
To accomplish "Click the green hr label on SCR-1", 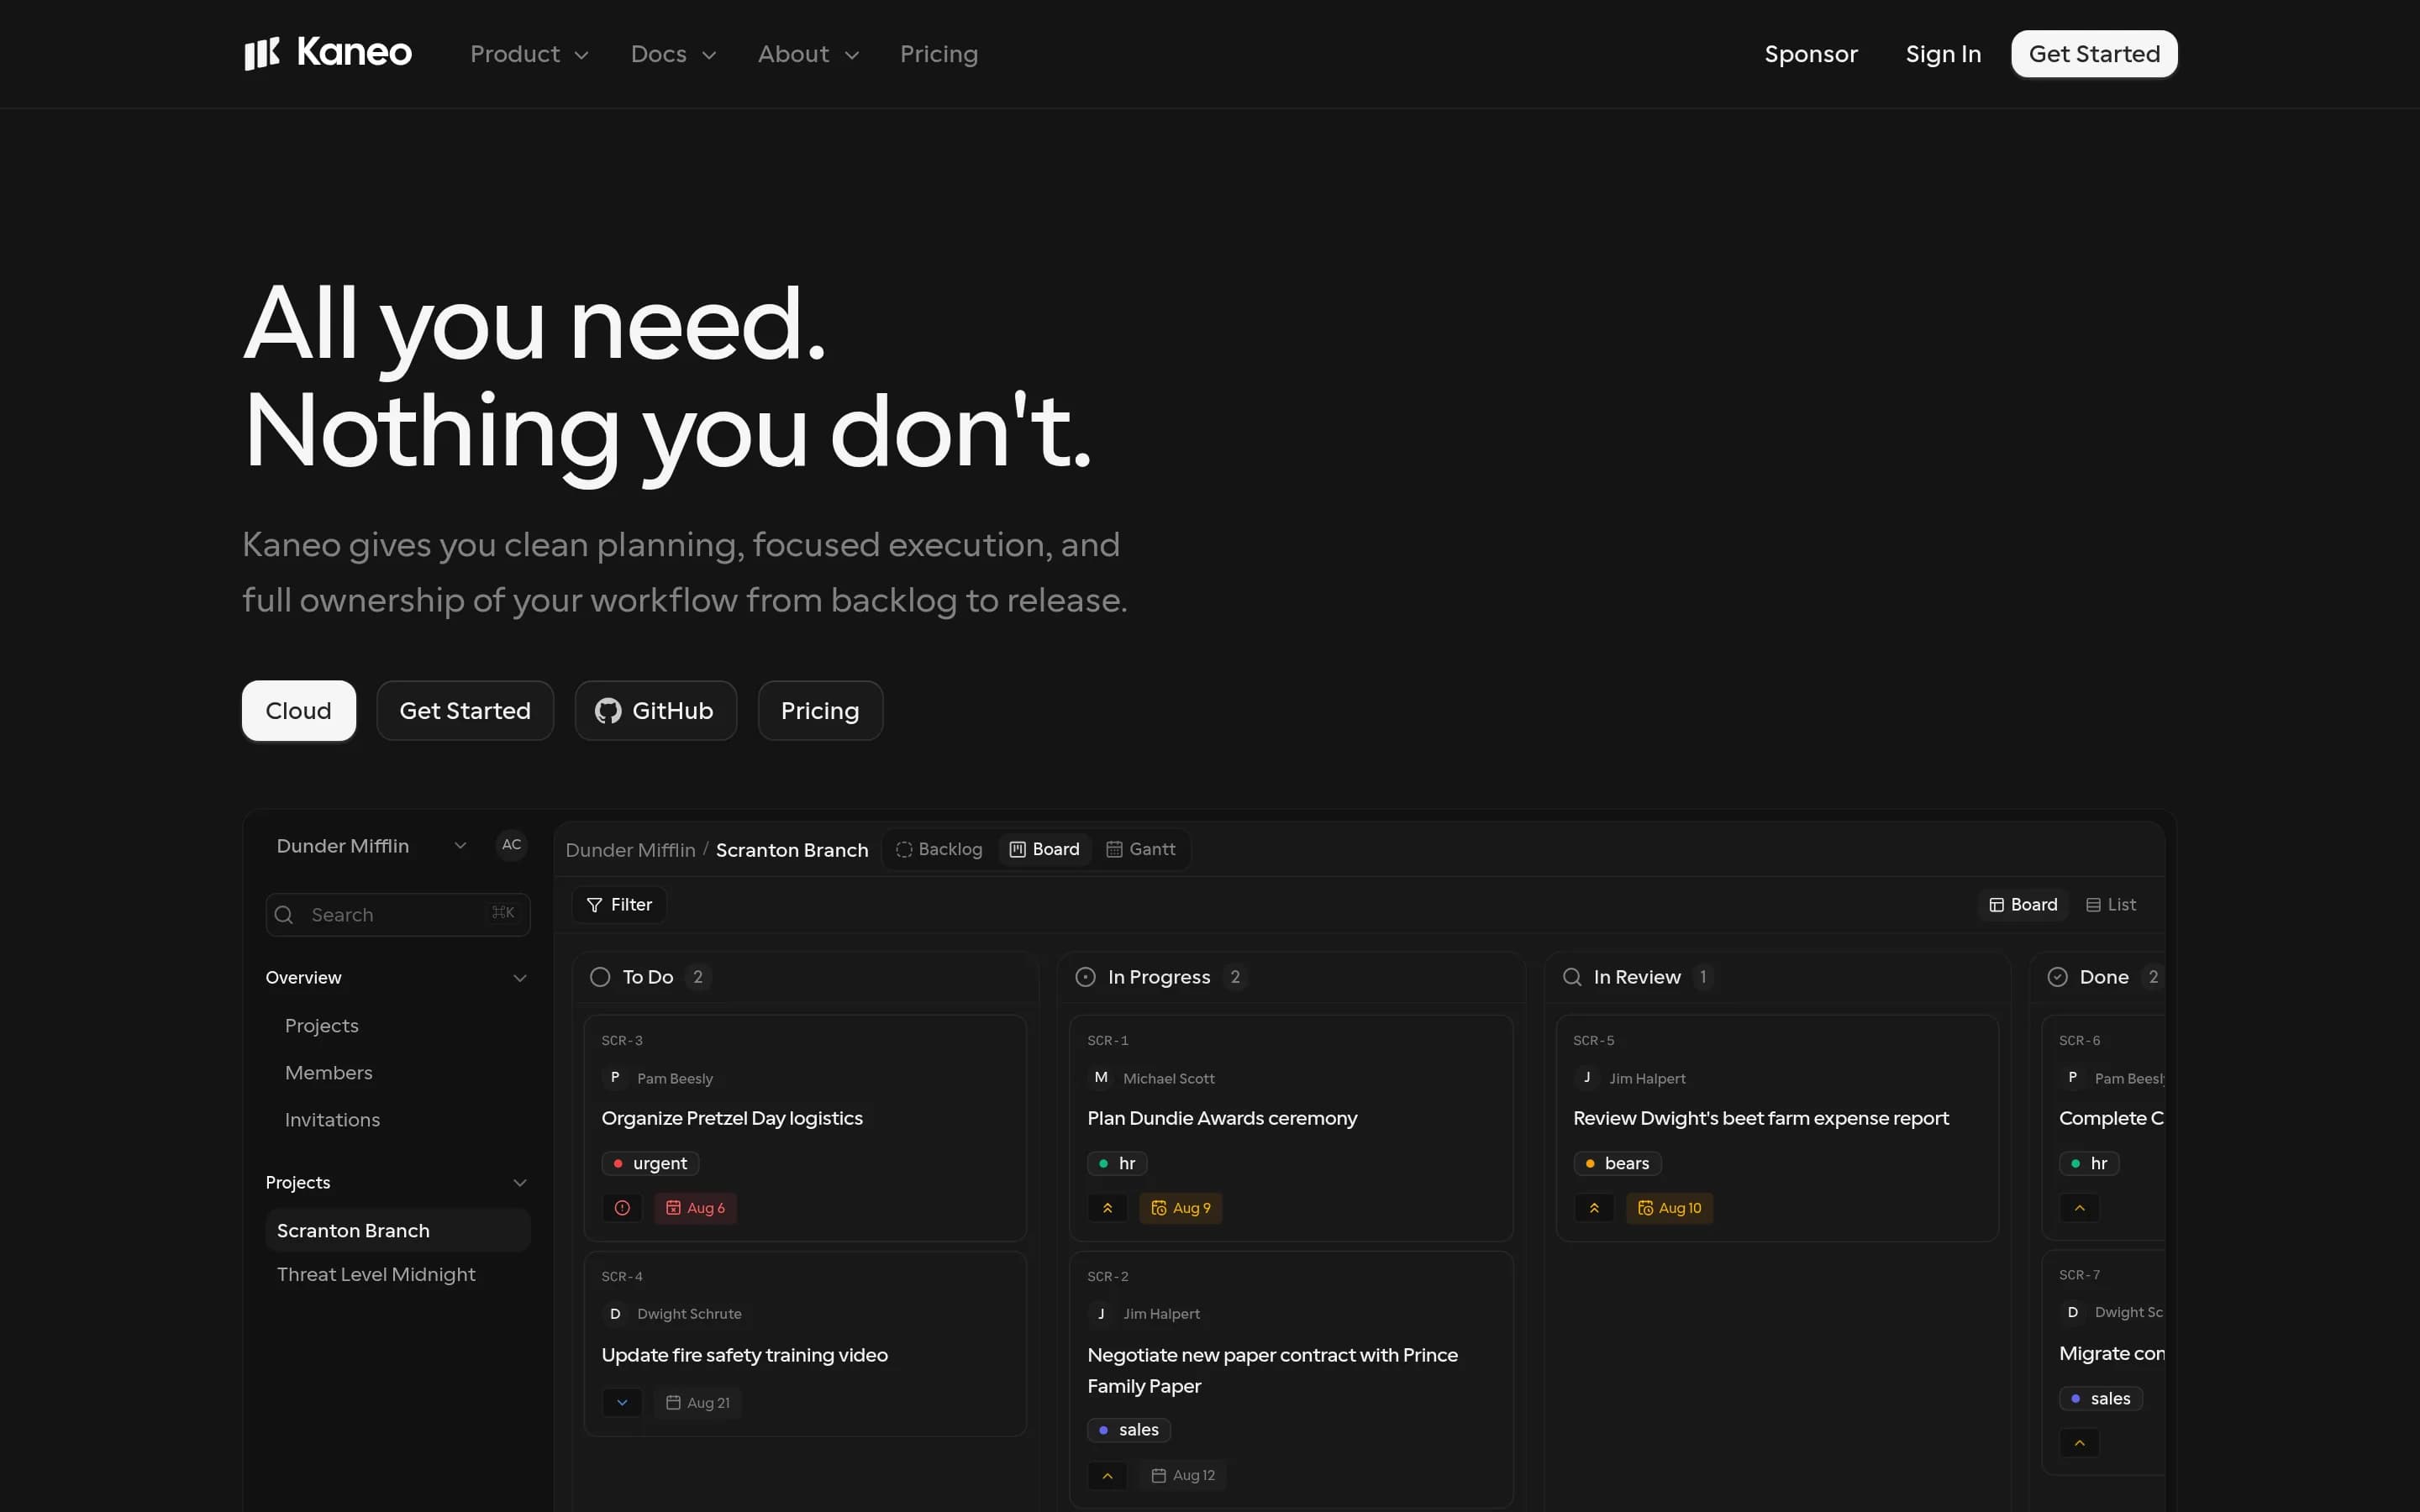I will 1117,1164.
